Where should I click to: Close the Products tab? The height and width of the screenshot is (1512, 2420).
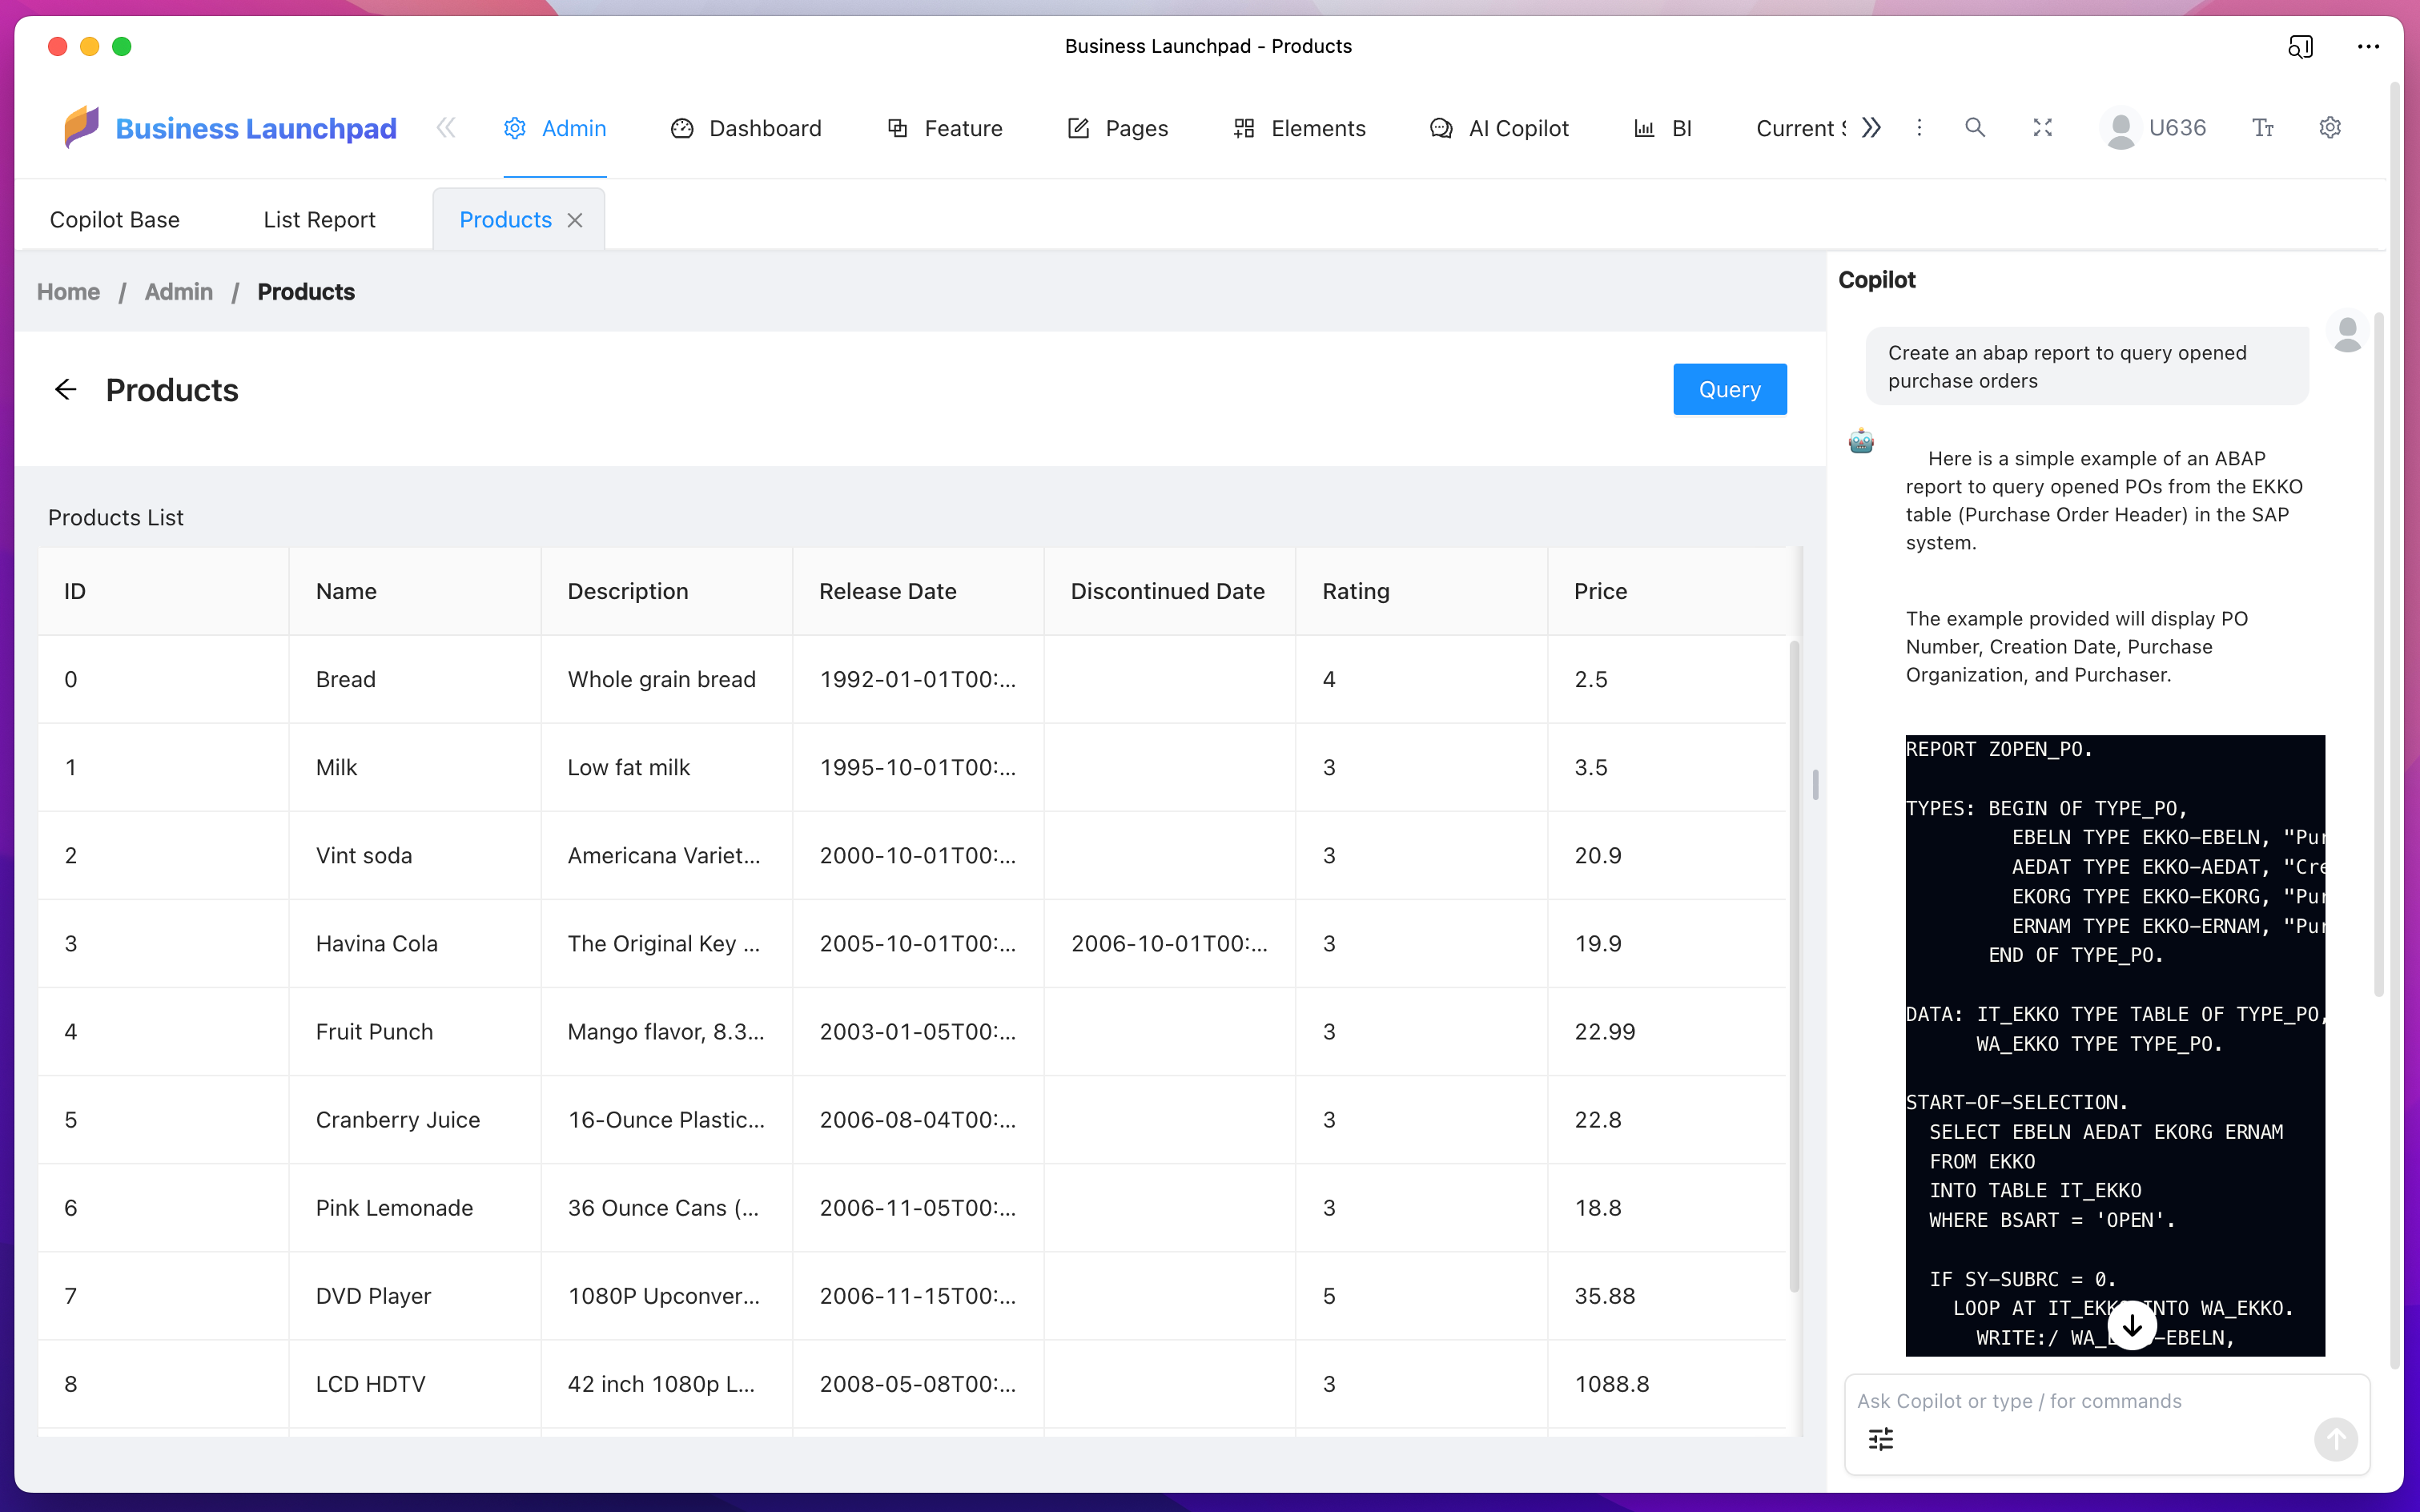(575, 220)
